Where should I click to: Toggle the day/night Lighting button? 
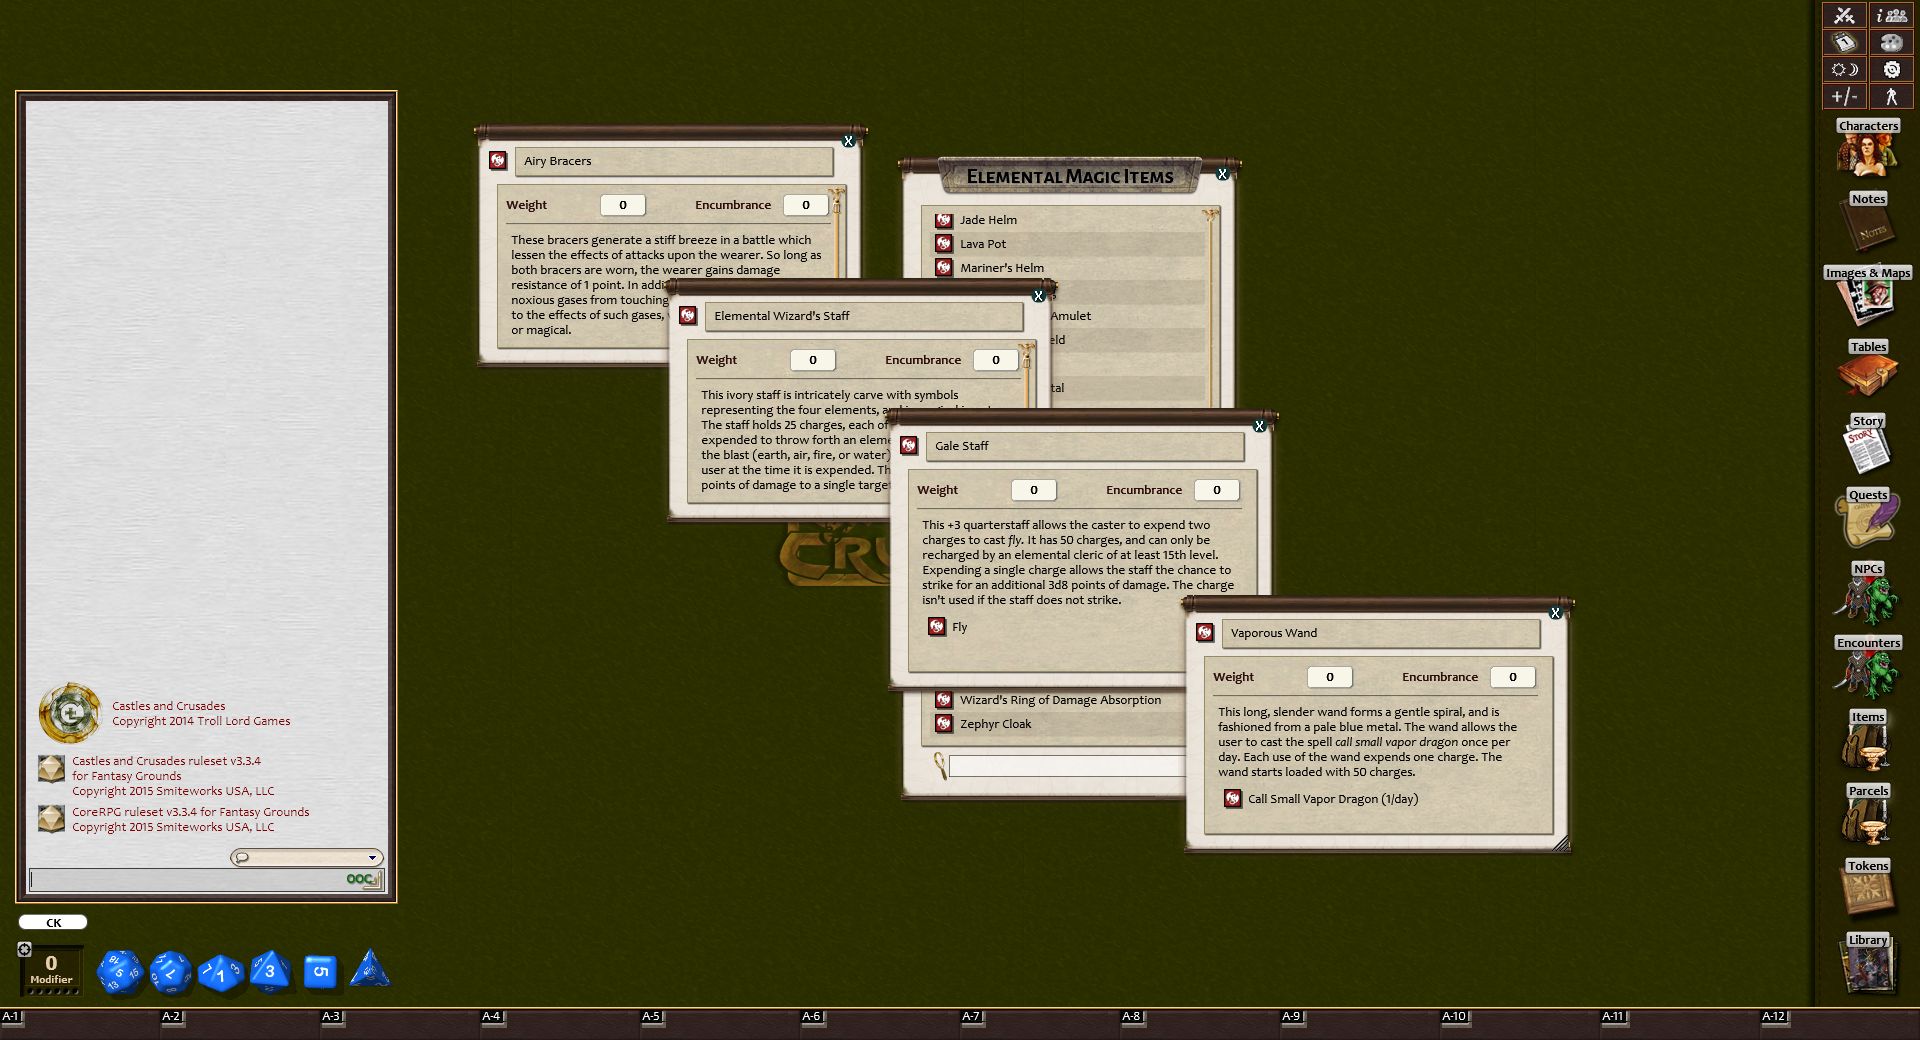1844,69
